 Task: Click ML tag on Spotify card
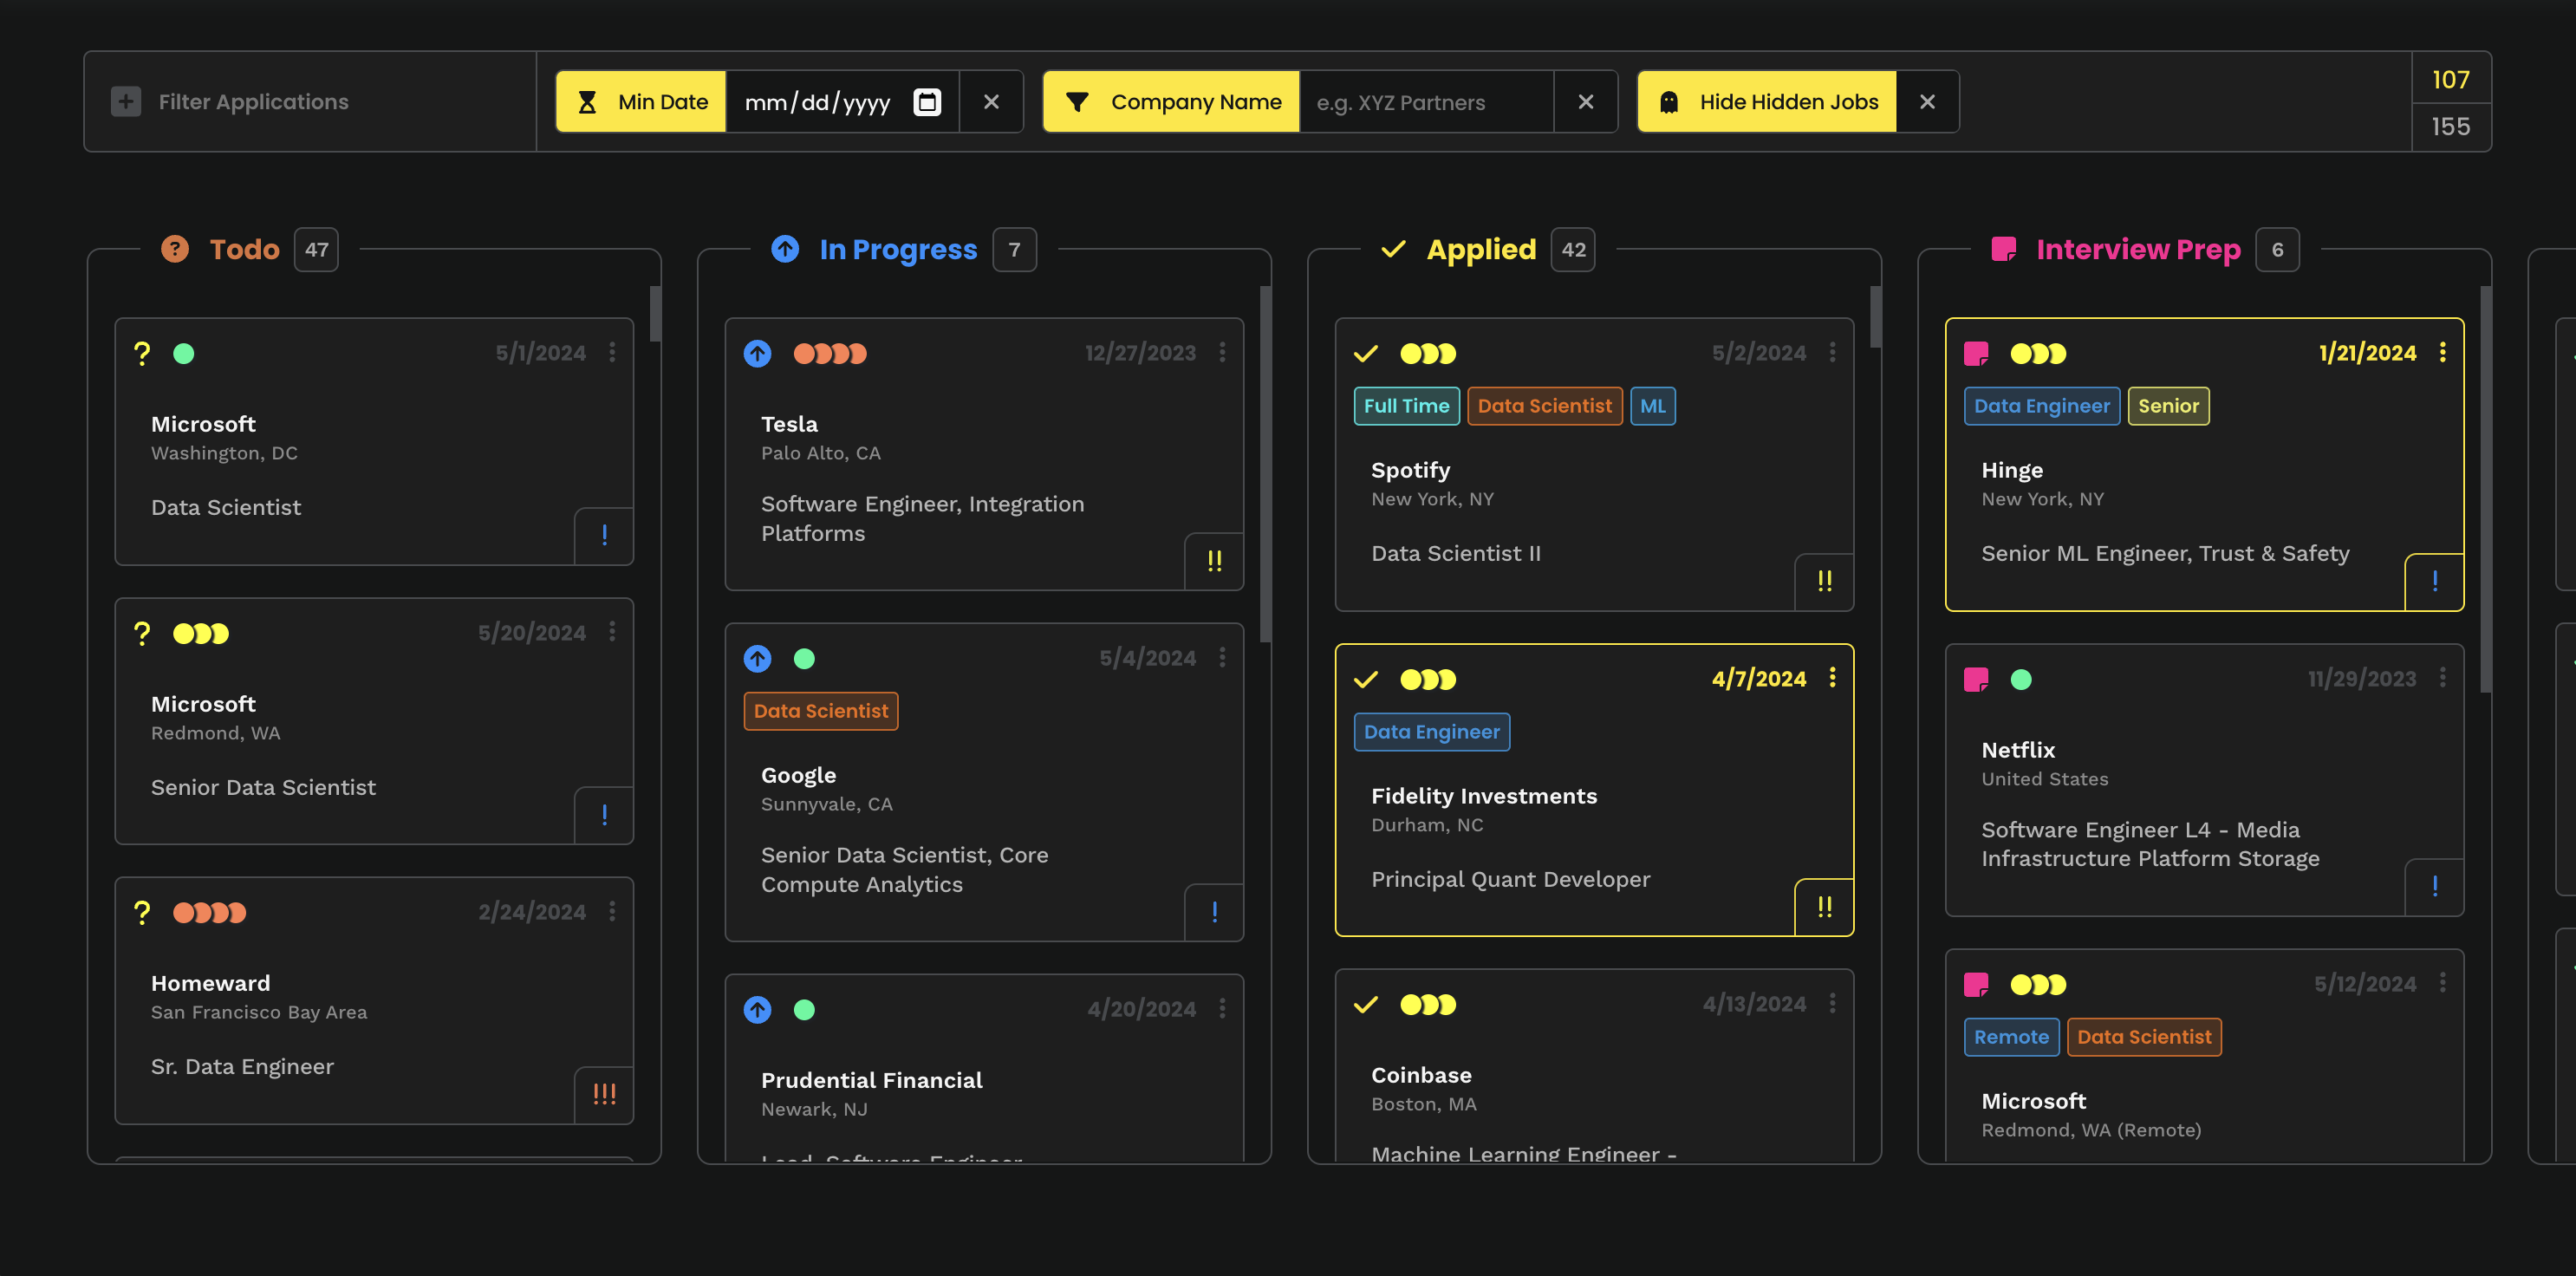[x=1652, y=405]
